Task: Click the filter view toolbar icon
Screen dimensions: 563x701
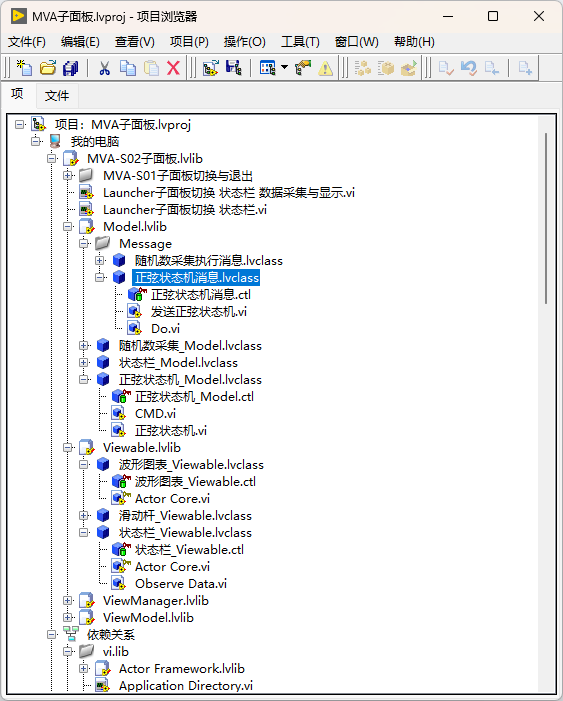Action: [268, 68]
